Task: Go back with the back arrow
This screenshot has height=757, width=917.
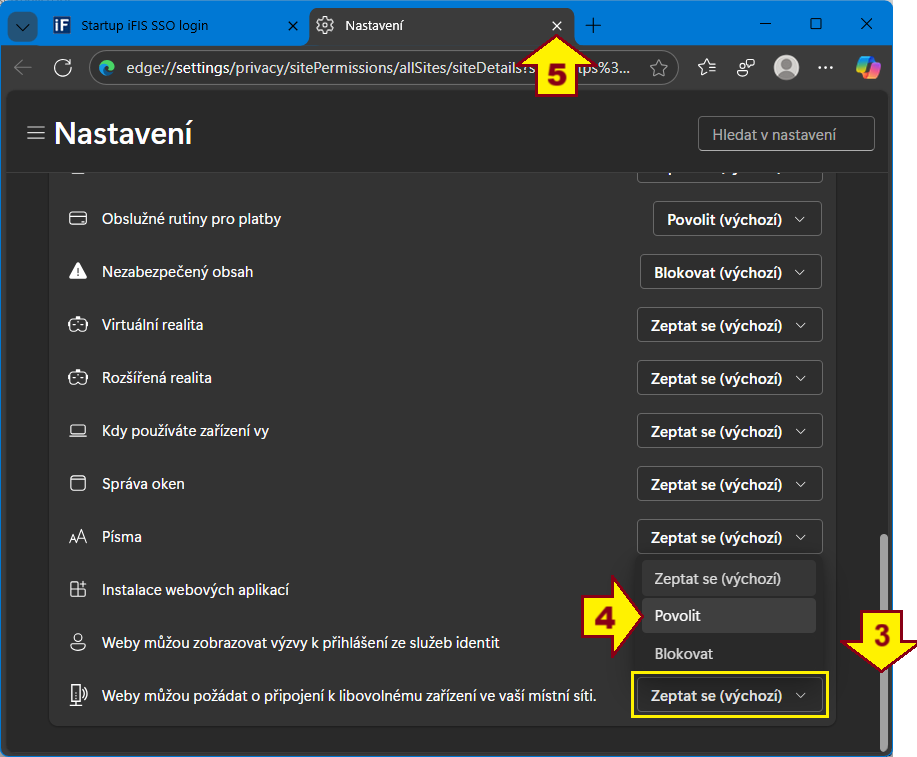Action: pyautogui.click(x=23, y=68)
